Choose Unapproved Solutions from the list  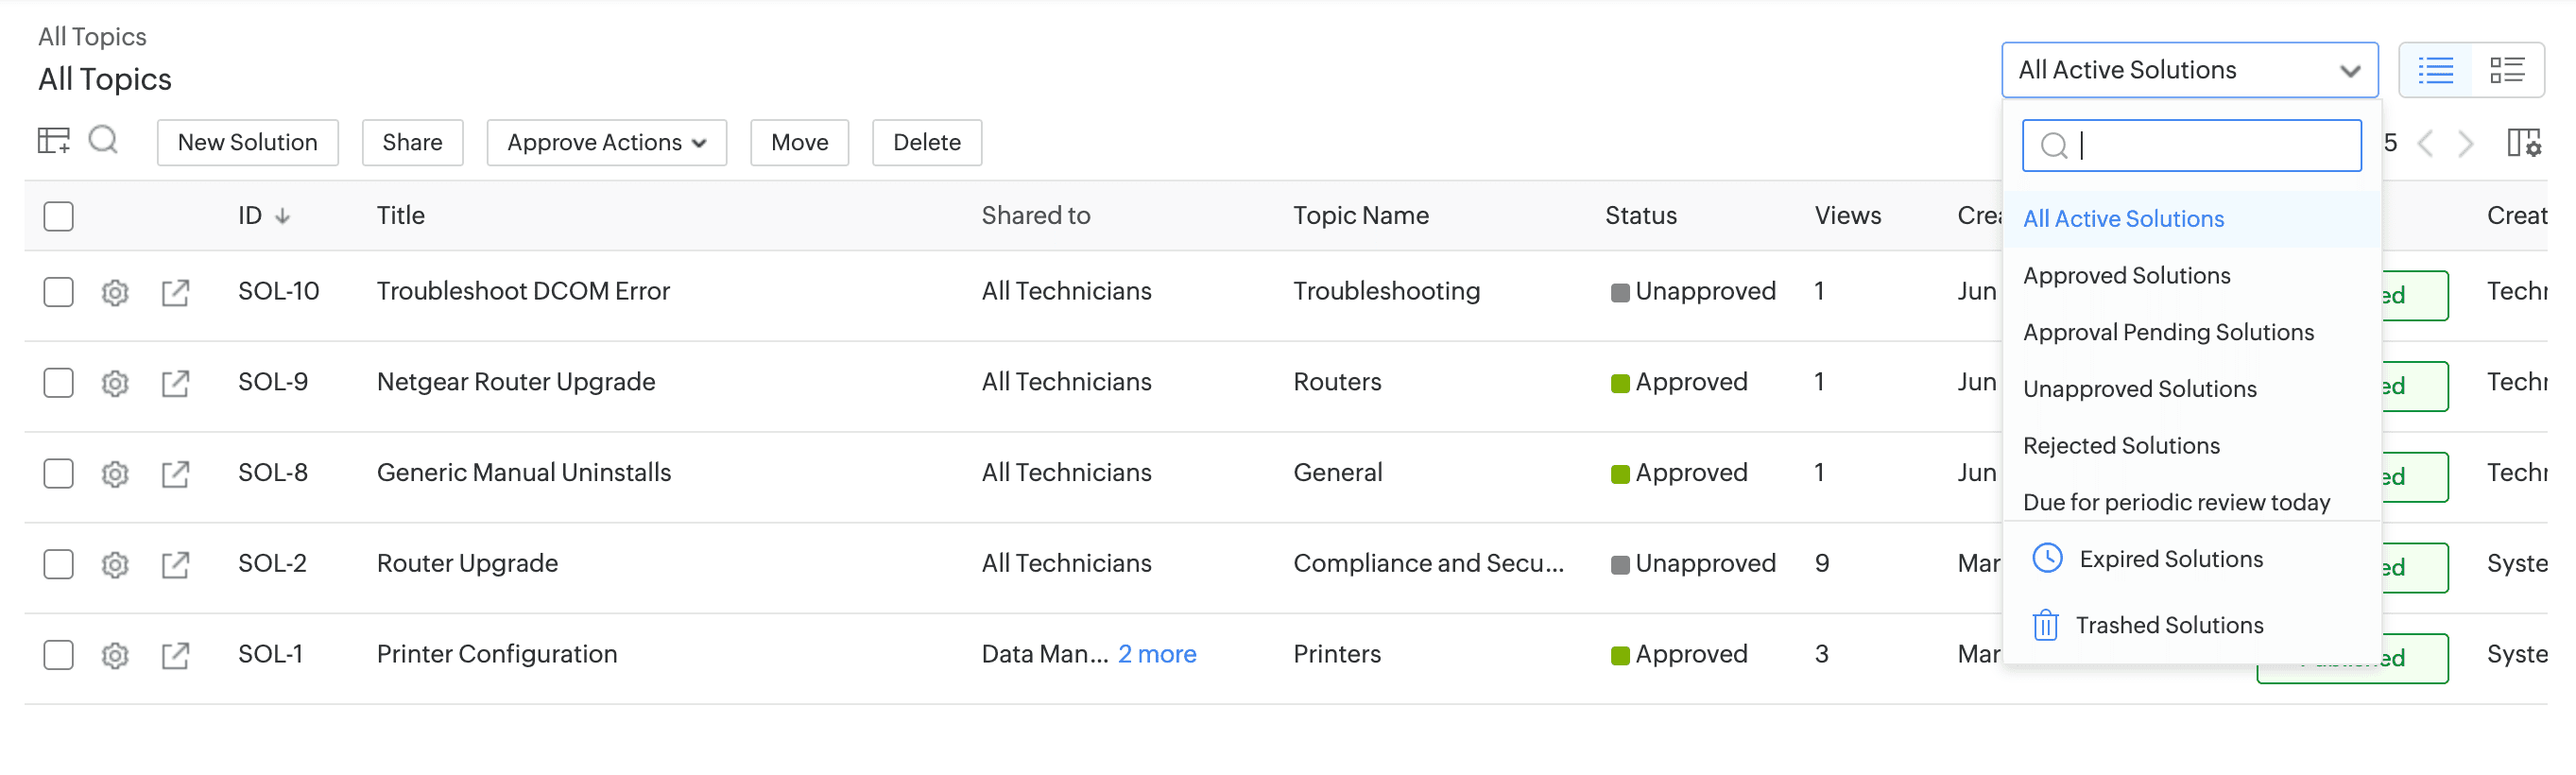[x=2139, y=389]
